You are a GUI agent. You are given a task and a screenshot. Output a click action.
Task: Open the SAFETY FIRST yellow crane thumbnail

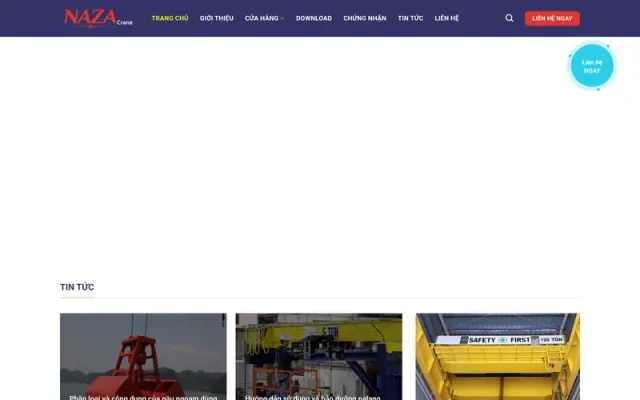click(498, 356)
